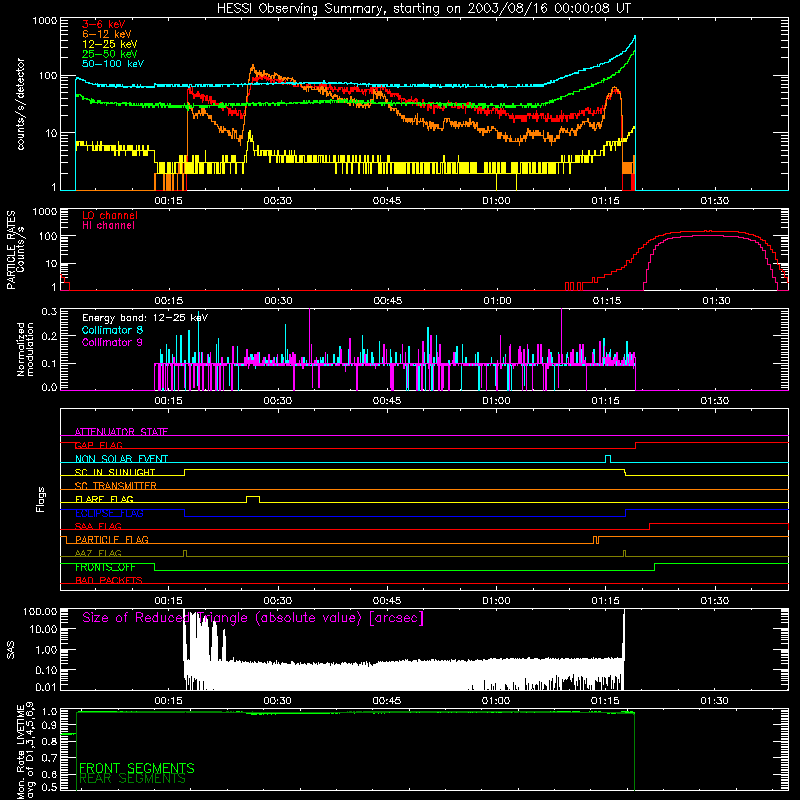
Task: Click the SC_IN_SUNLIGHT flag label
Action: (115, 472)
